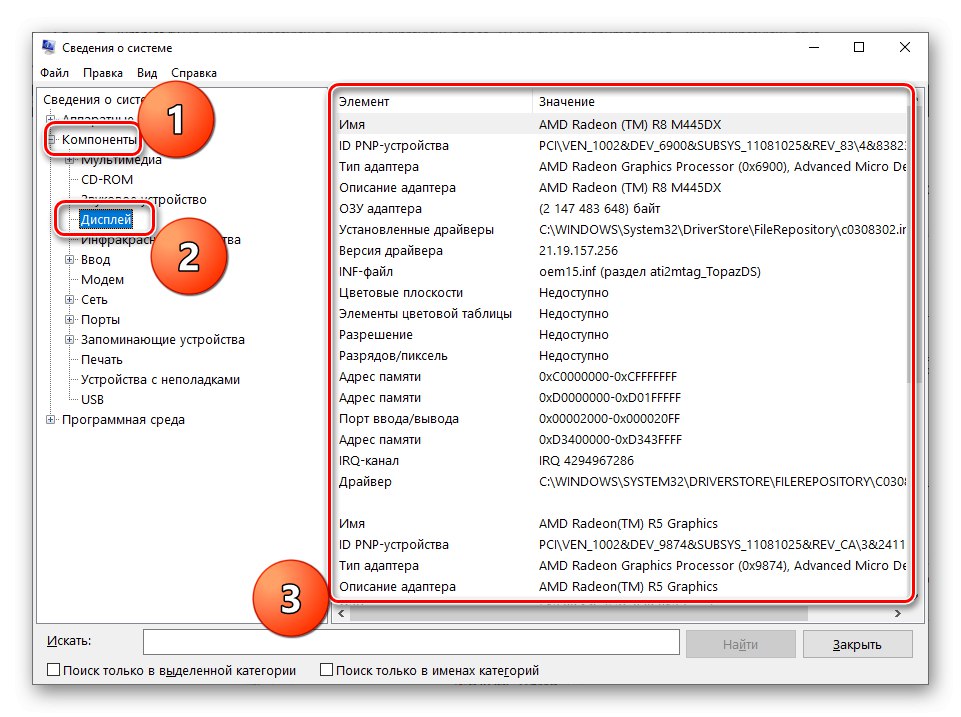961x717 pixels.
Task: Click value '21.19.157.256'
Action: (x=578, y=251)
